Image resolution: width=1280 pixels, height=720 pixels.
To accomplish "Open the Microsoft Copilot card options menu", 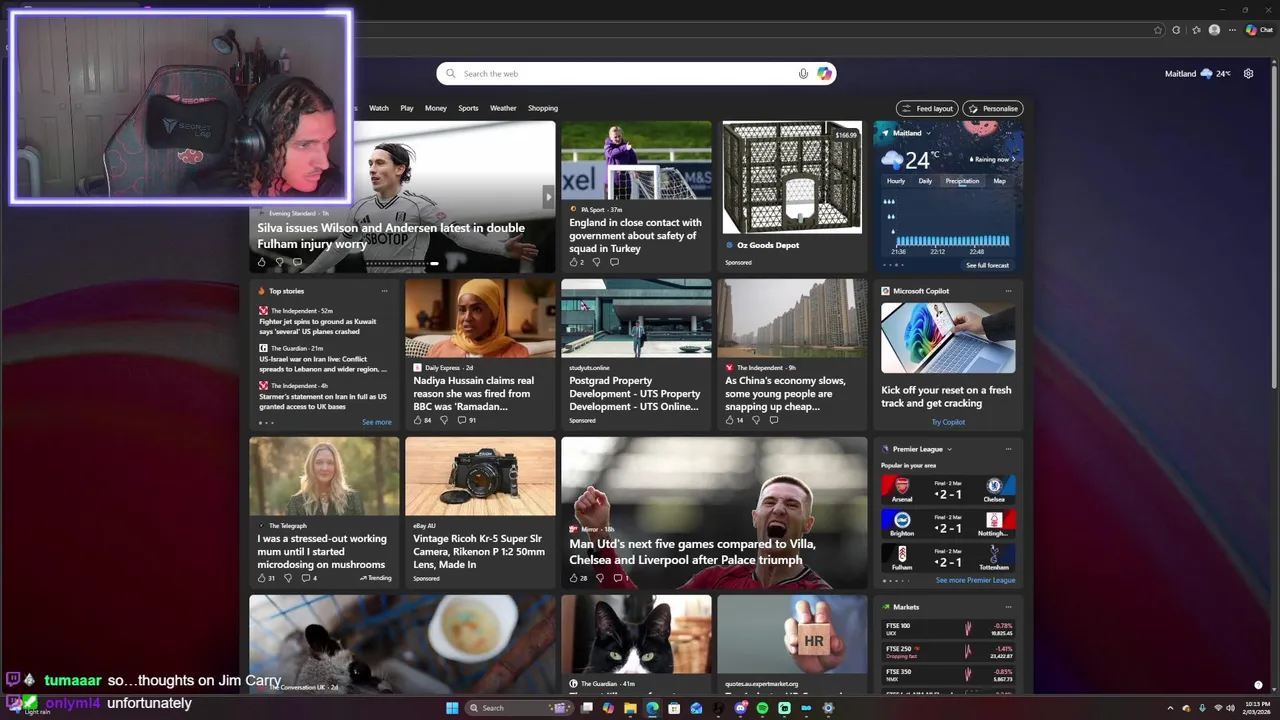I will click(1008, 291).
